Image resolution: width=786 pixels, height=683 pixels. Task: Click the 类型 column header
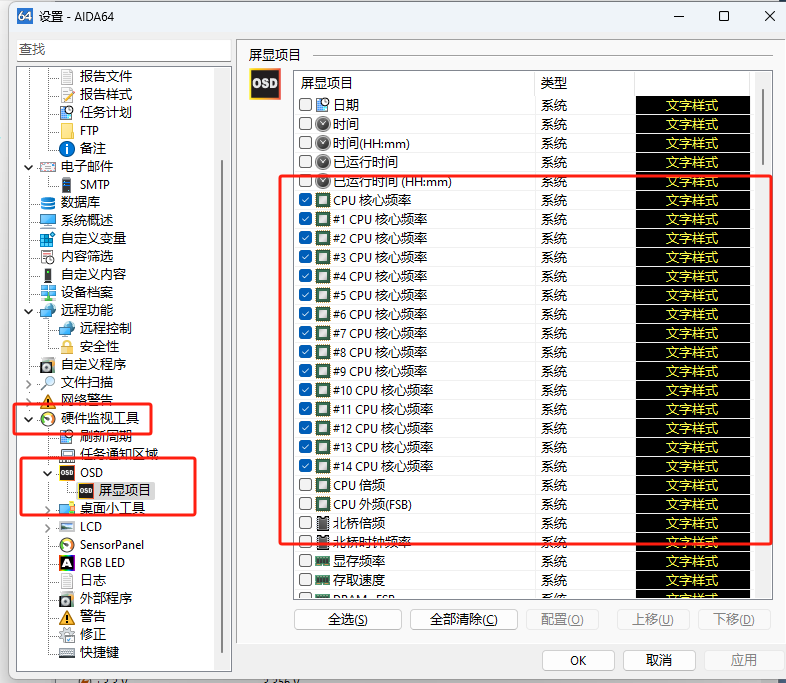coord(584,83)
